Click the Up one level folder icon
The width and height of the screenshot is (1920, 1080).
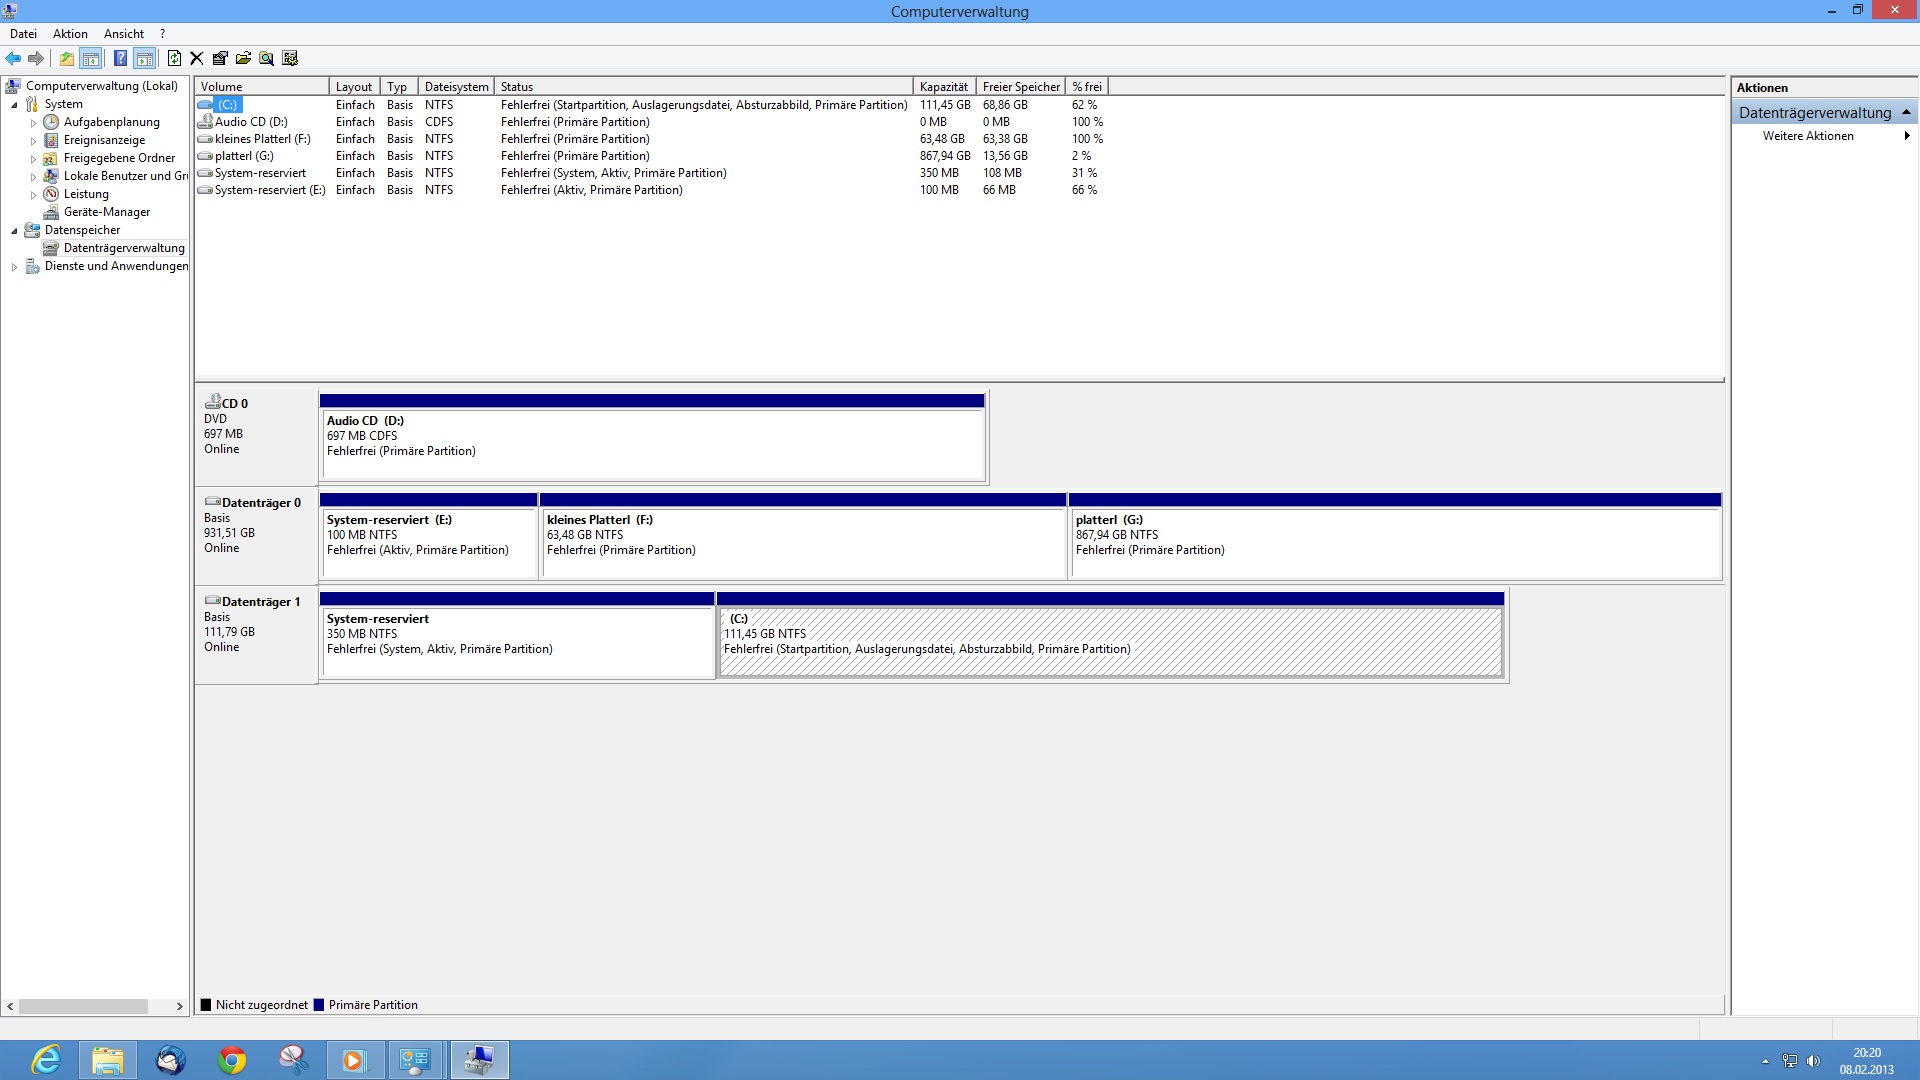pyautogui.click(x=66, y=58)
